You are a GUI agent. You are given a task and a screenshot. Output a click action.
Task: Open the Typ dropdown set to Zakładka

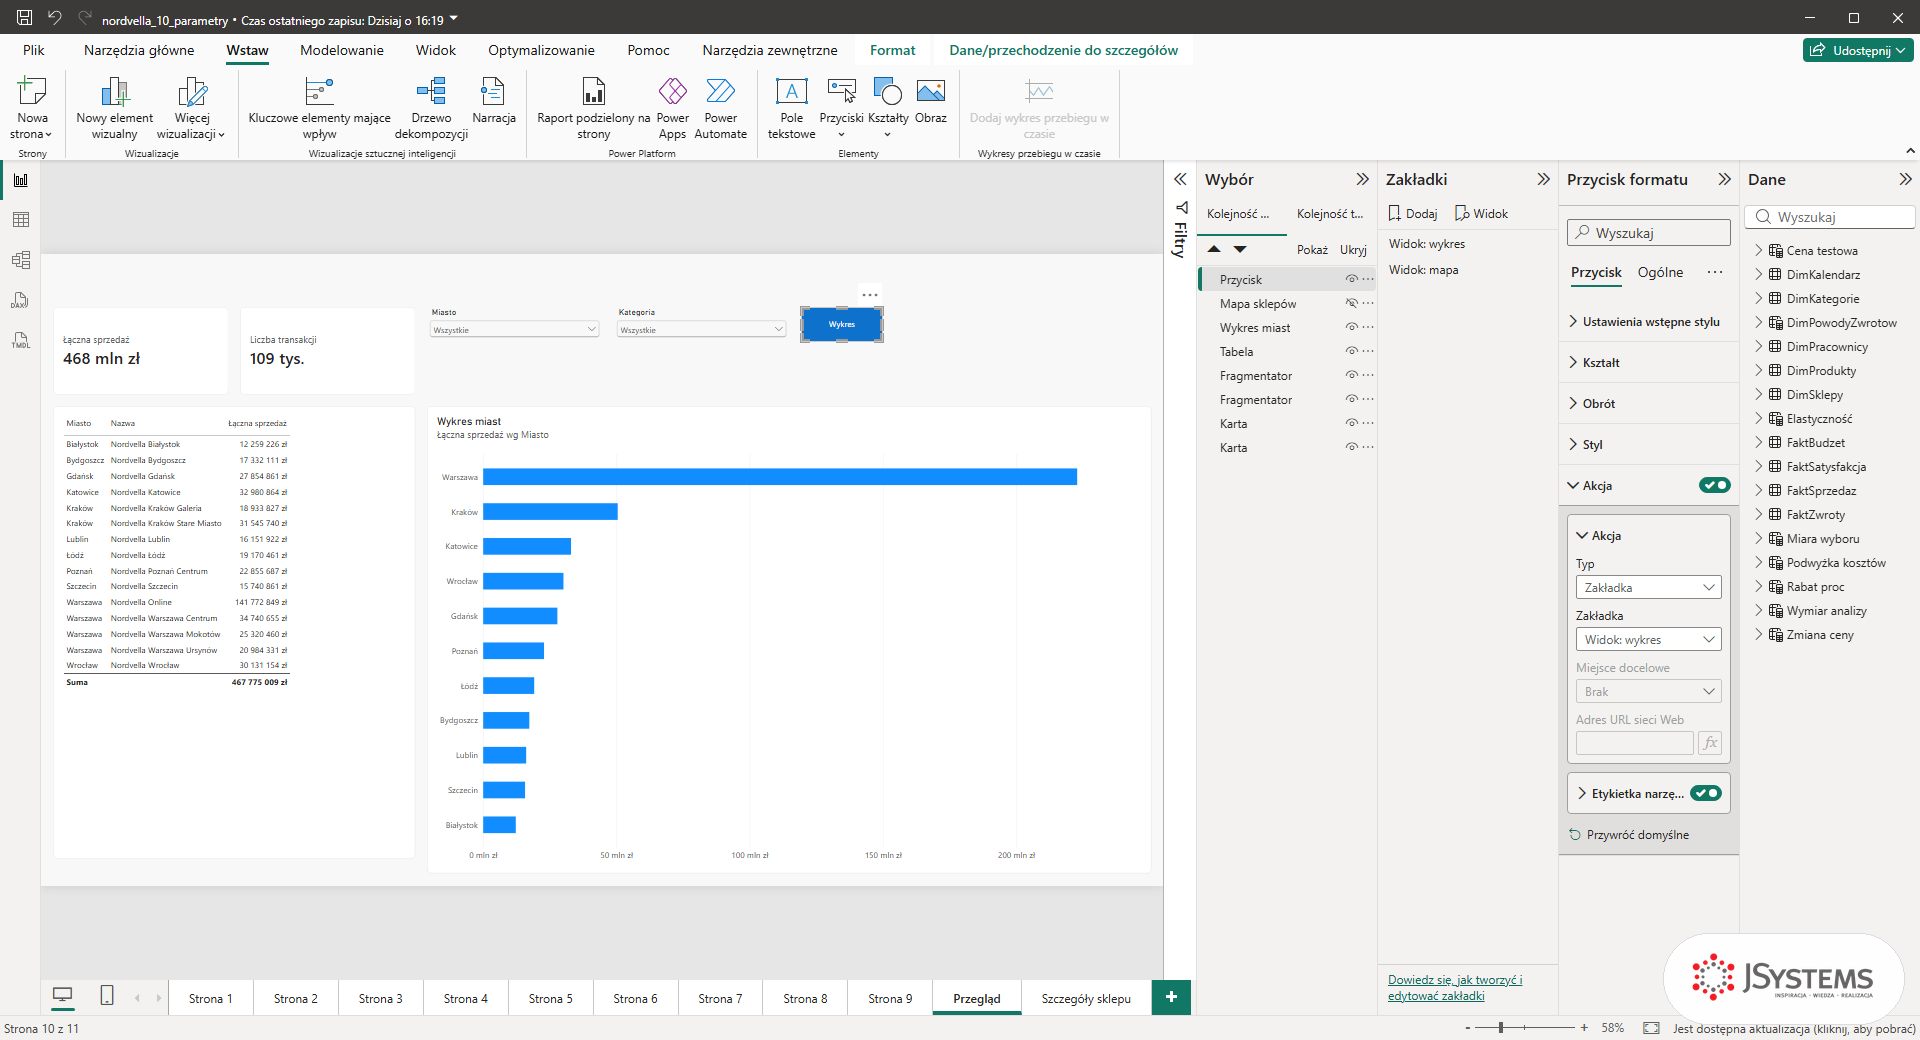[1648, 587]
